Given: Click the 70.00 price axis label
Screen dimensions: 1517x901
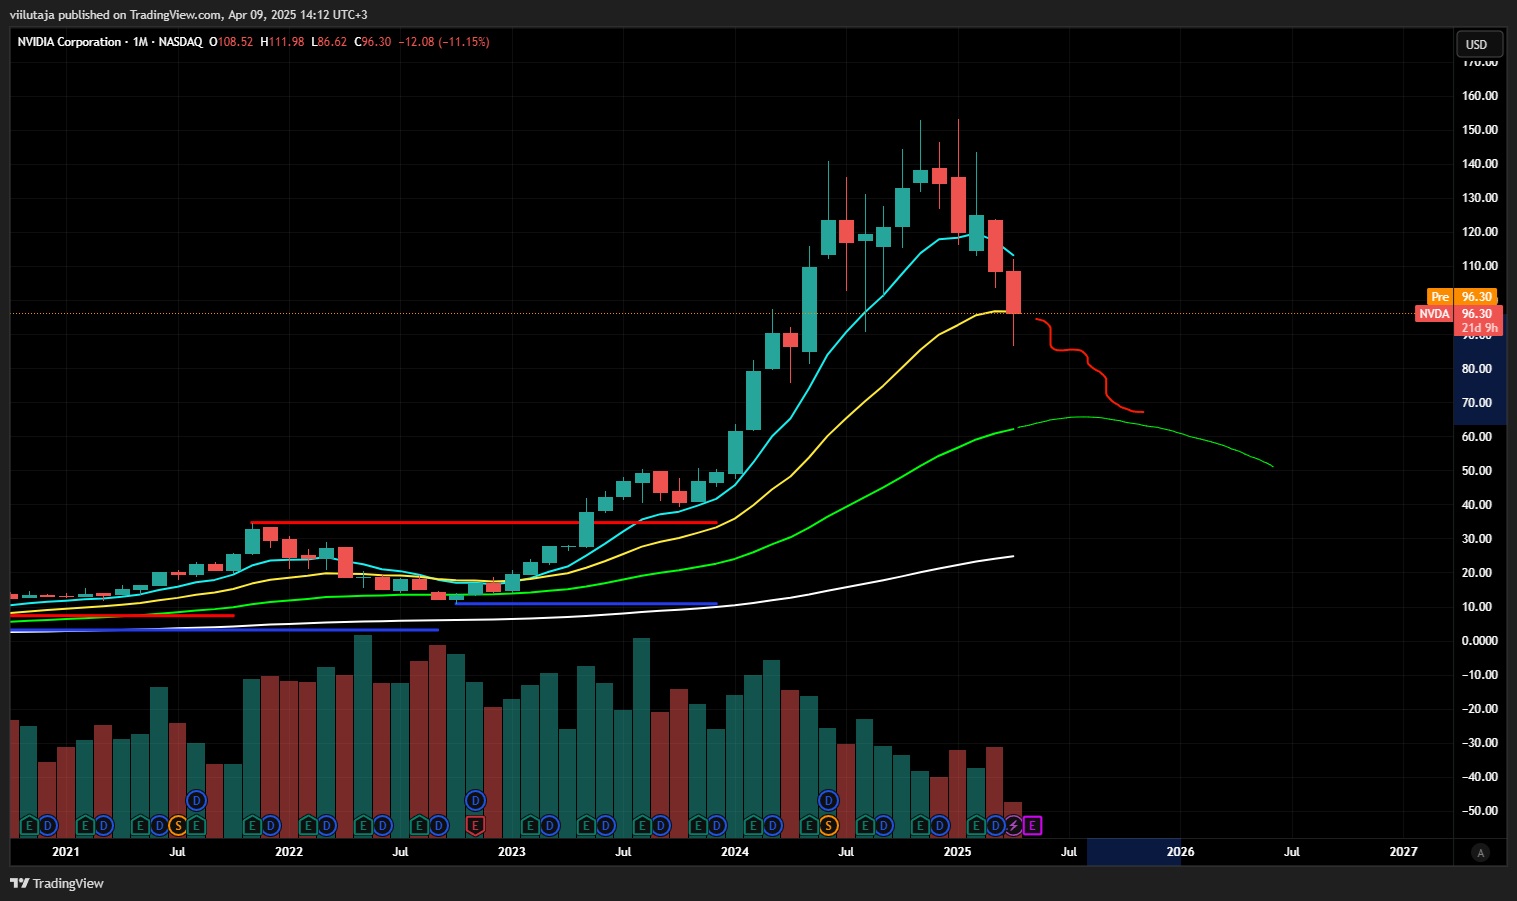Looking at the screenshot, I should [x=1477, y=403].
